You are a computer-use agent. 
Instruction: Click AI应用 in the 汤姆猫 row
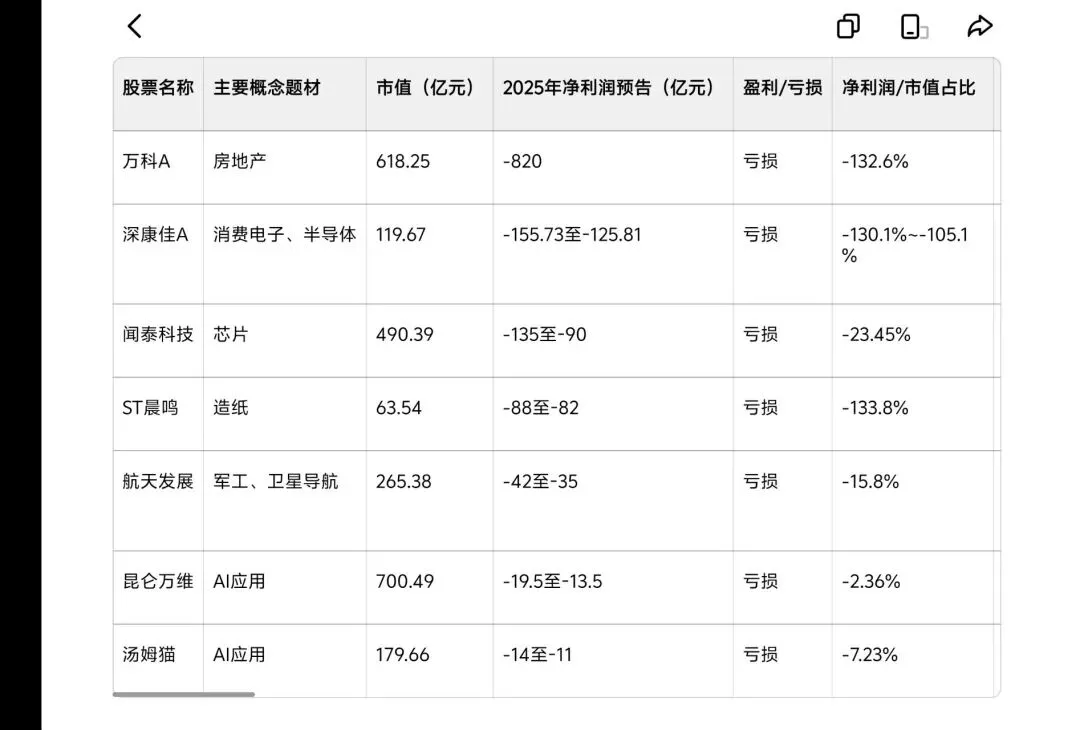240,655
